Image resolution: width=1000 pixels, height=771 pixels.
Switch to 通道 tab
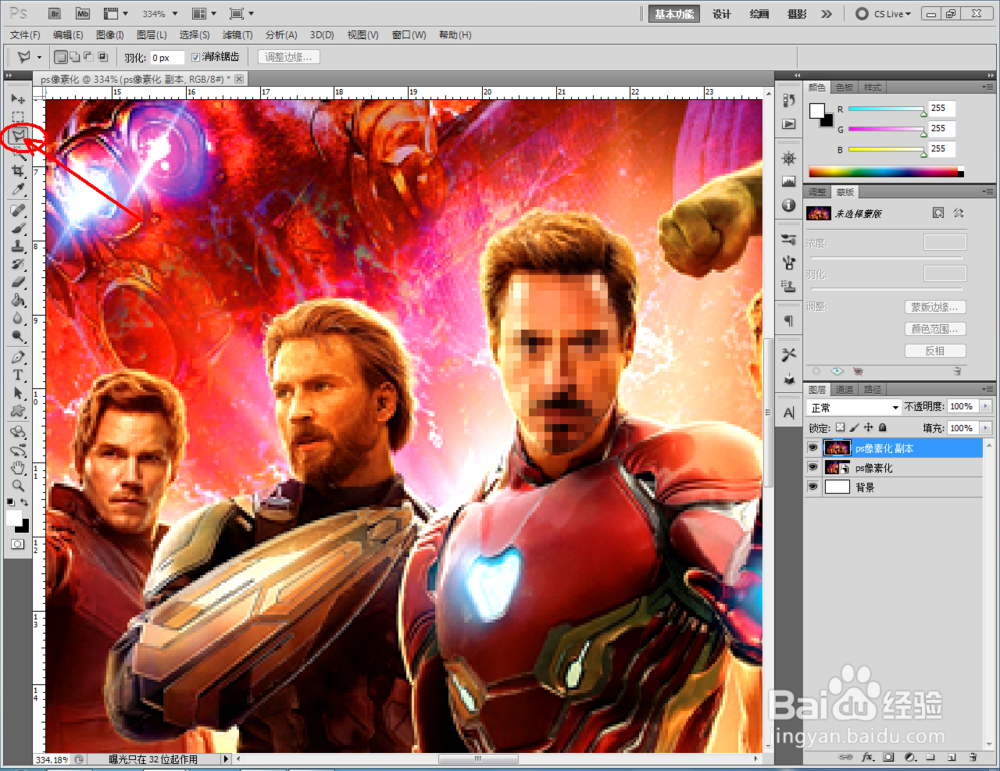844,390
